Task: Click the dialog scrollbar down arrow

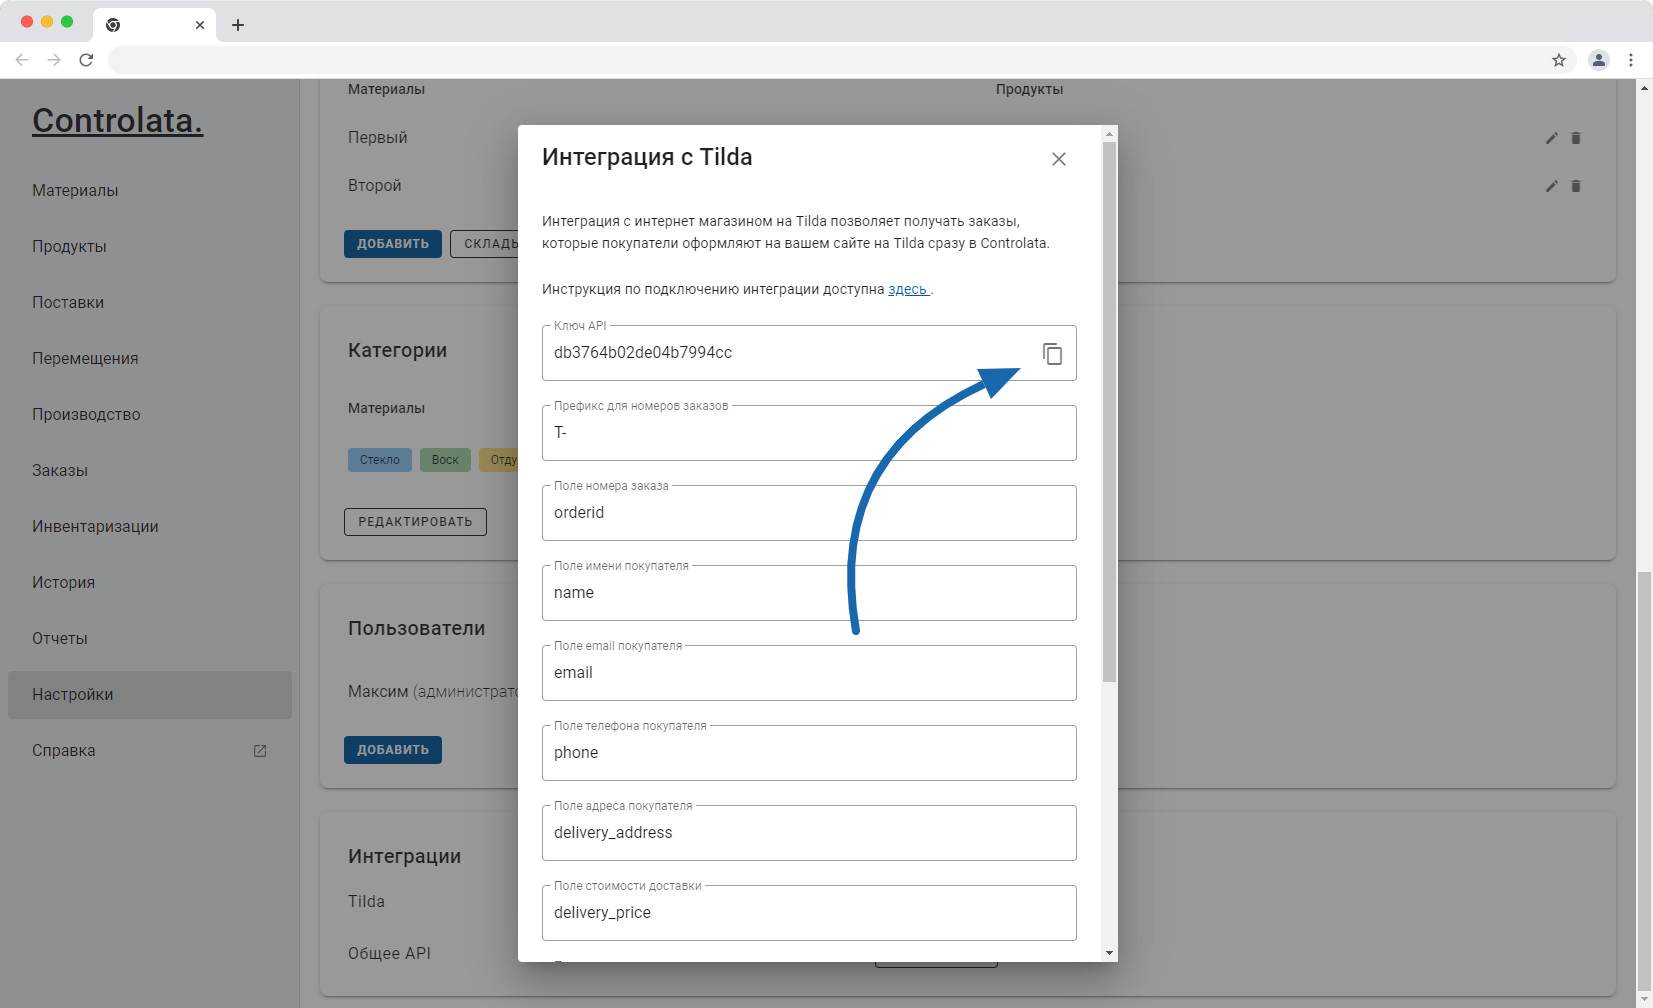Action: click(x=1109, y=953)
